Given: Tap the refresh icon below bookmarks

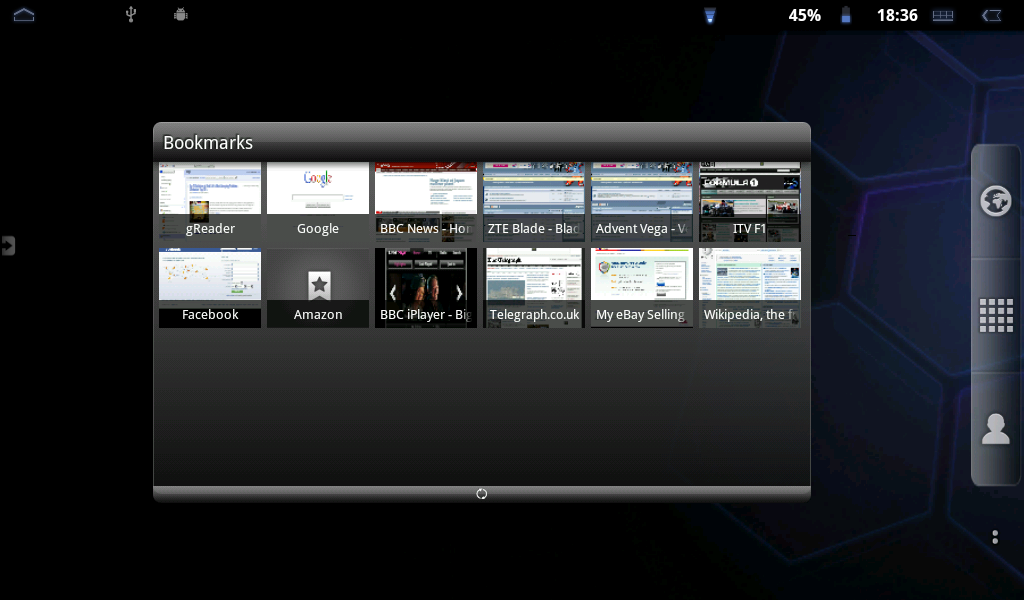Looking at the screenshot, I should coord(481,494).
